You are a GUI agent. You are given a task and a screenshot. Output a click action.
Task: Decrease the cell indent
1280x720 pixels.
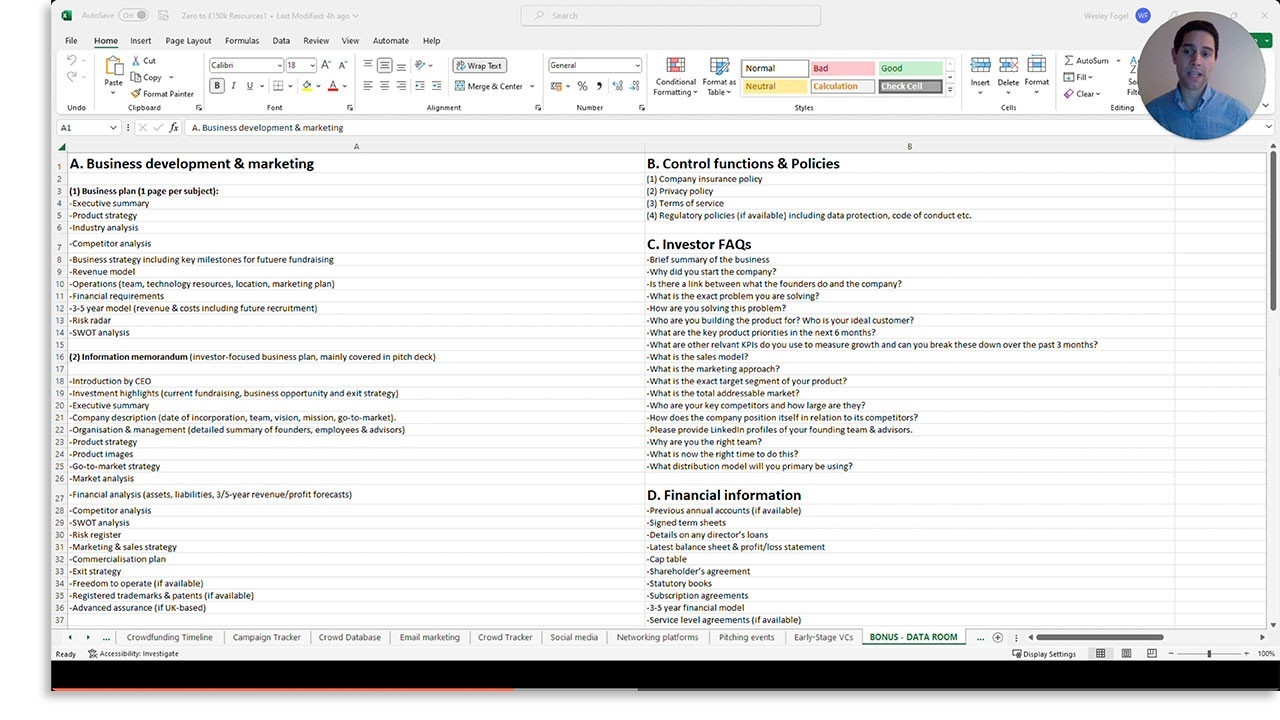click(x=420, y=86)
